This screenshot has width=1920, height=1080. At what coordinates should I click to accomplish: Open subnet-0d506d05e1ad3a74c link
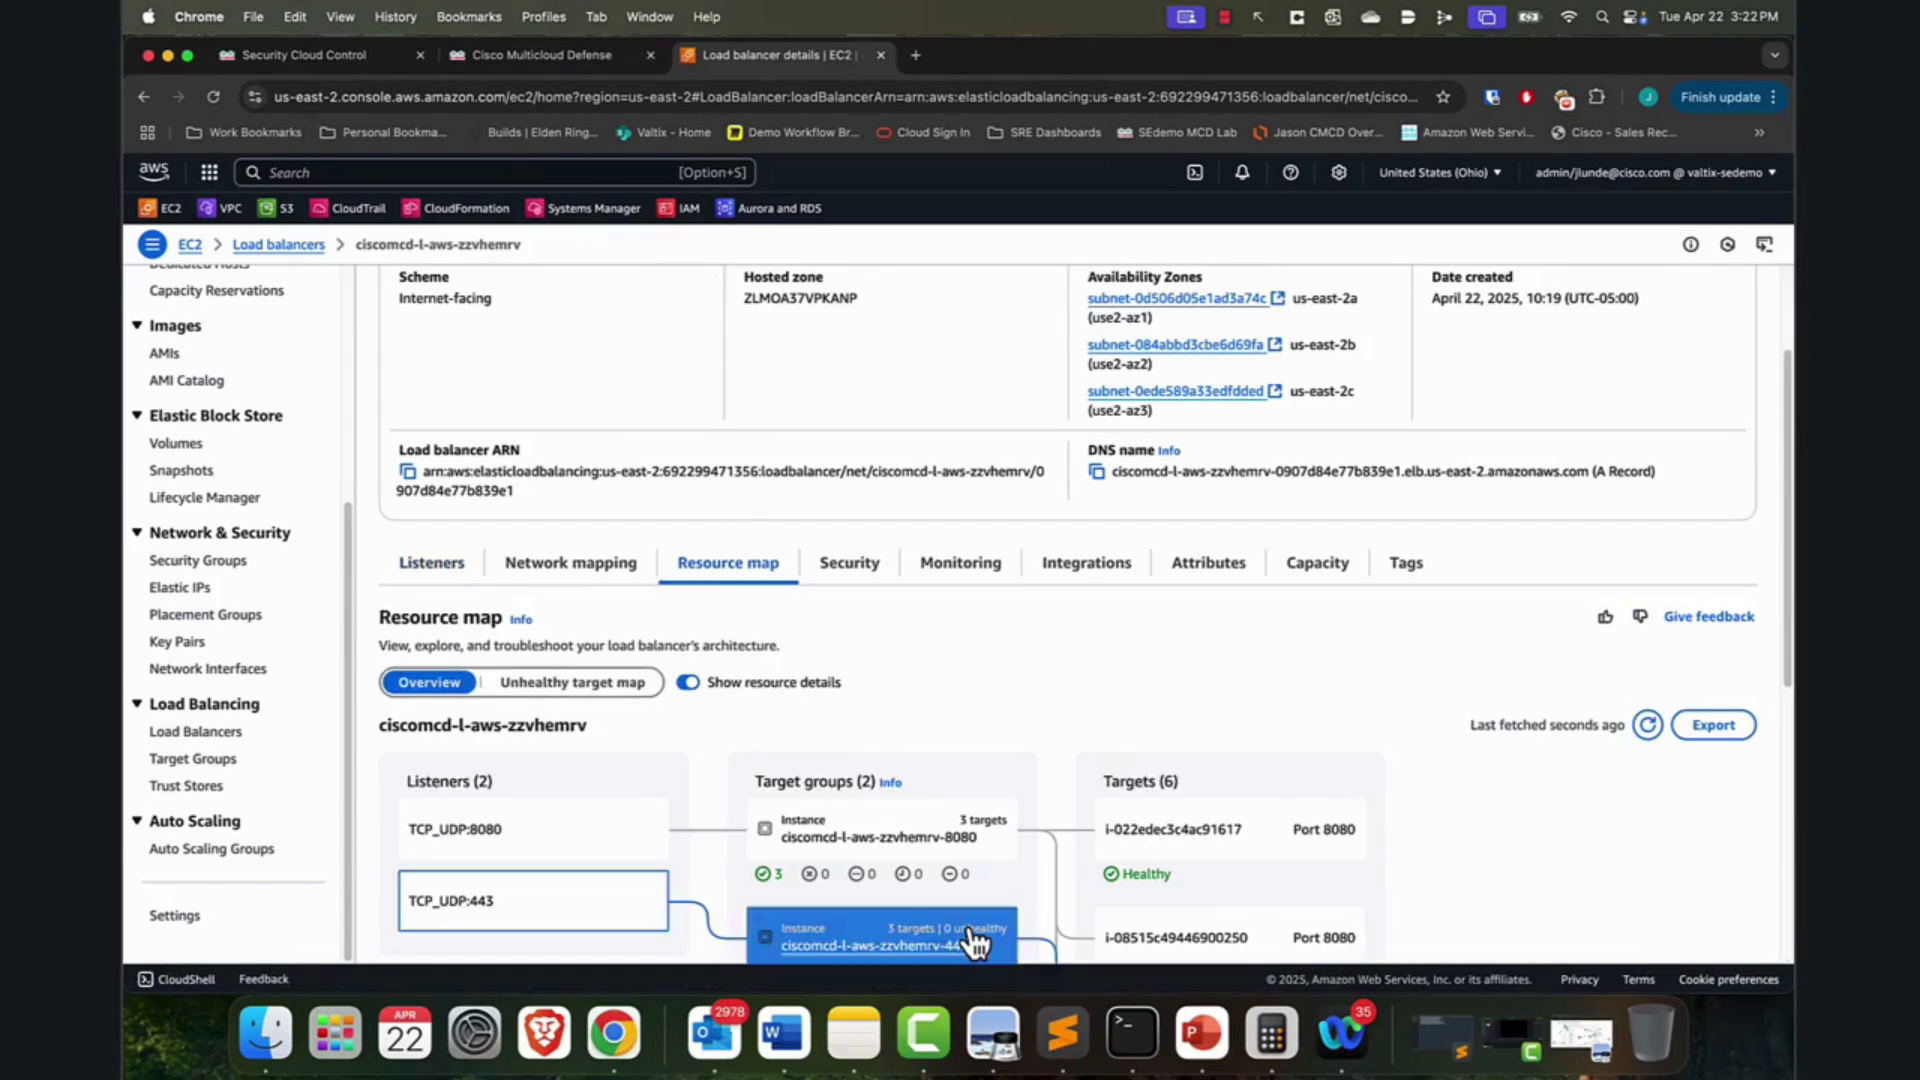tap(1177, 298)
